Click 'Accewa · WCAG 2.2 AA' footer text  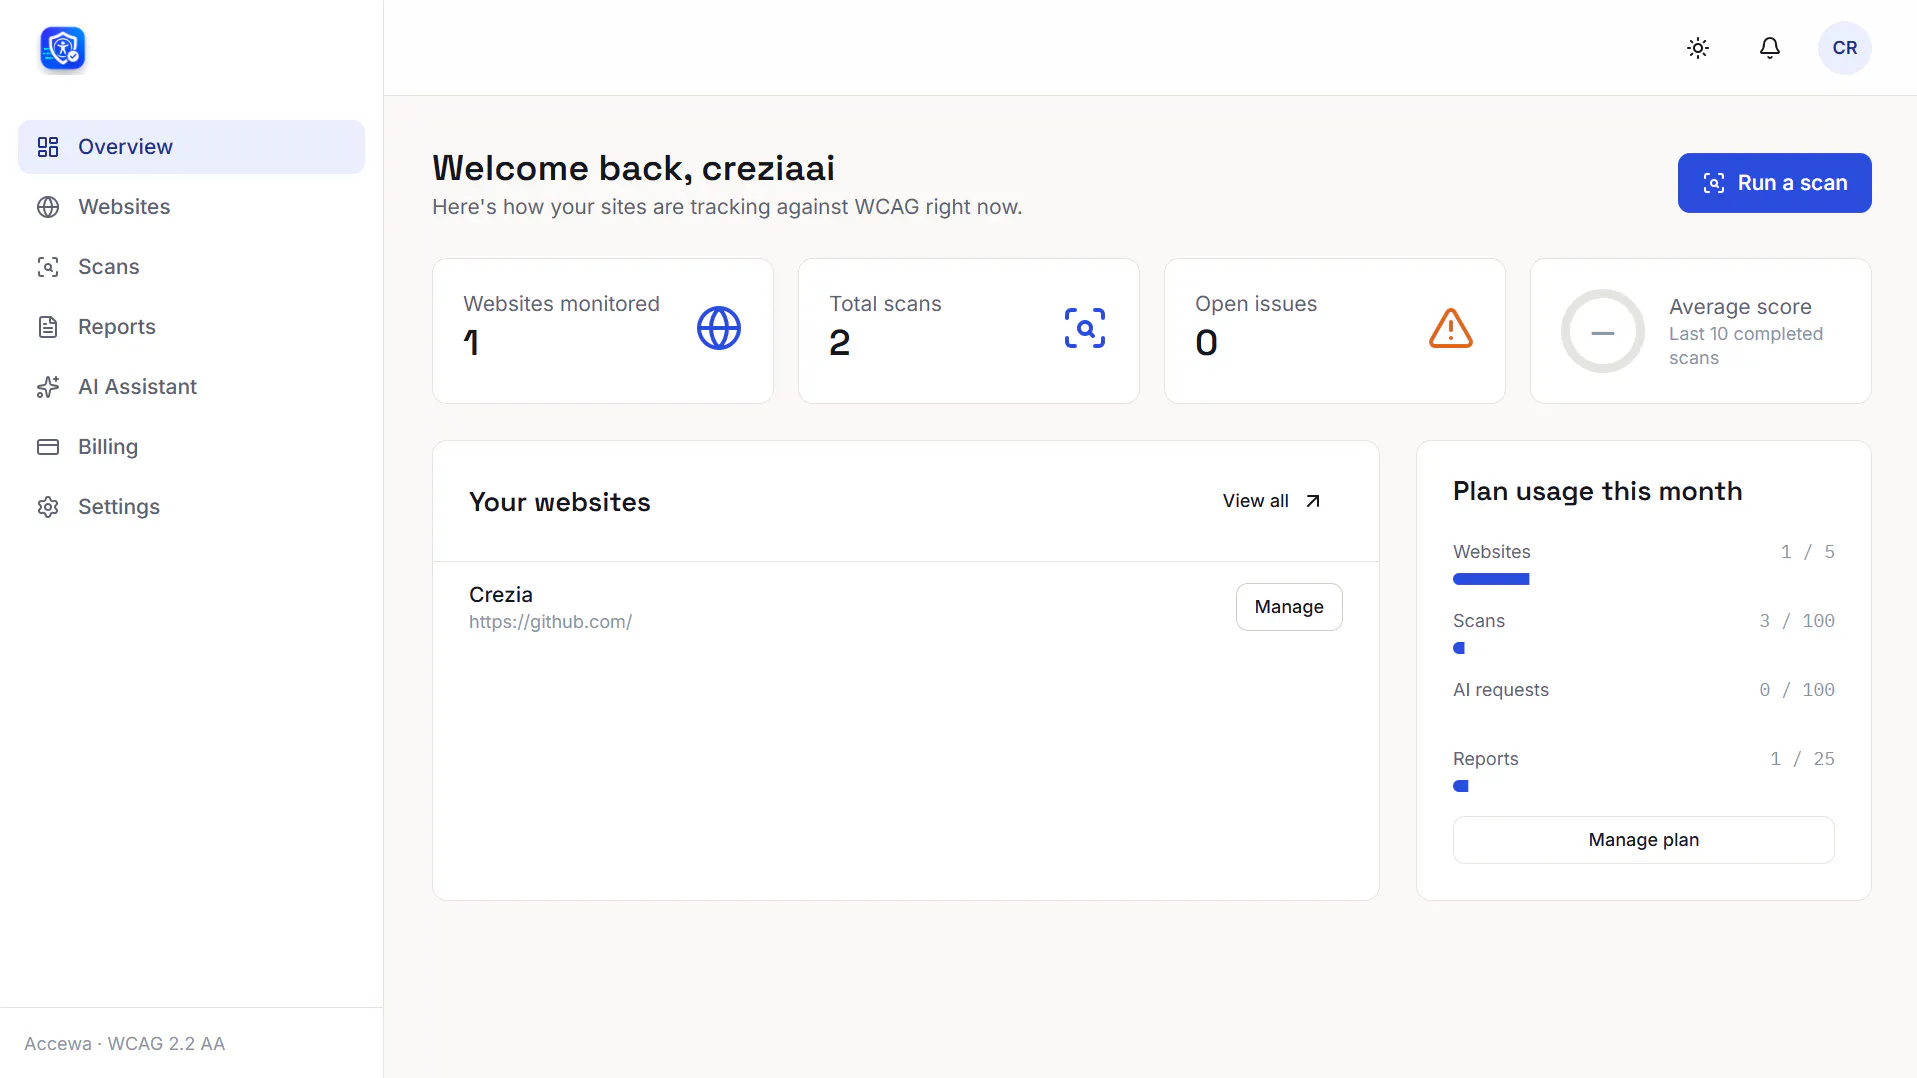(124, 1044)
